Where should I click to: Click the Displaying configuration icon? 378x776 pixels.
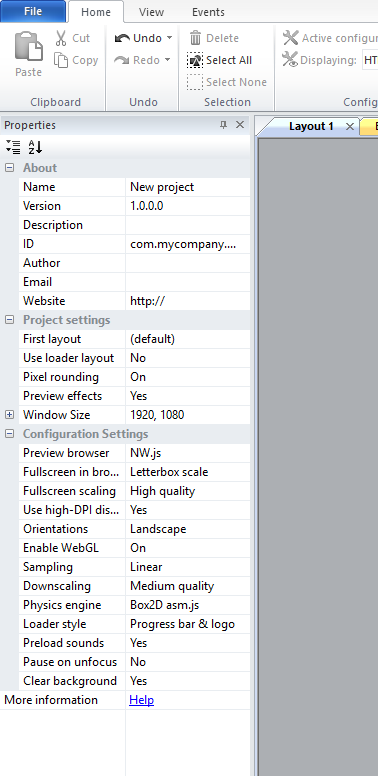[x=290, y=60]
